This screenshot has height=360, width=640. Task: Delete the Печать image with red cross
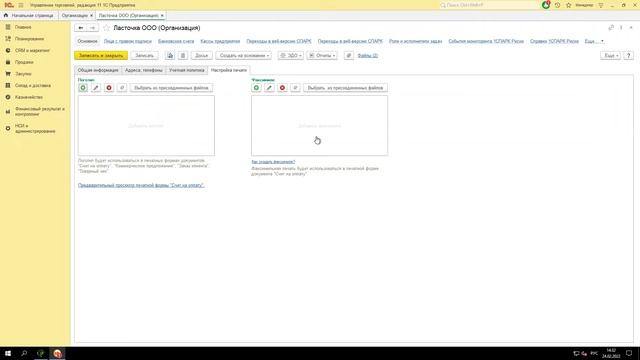(x=109, y=88)
